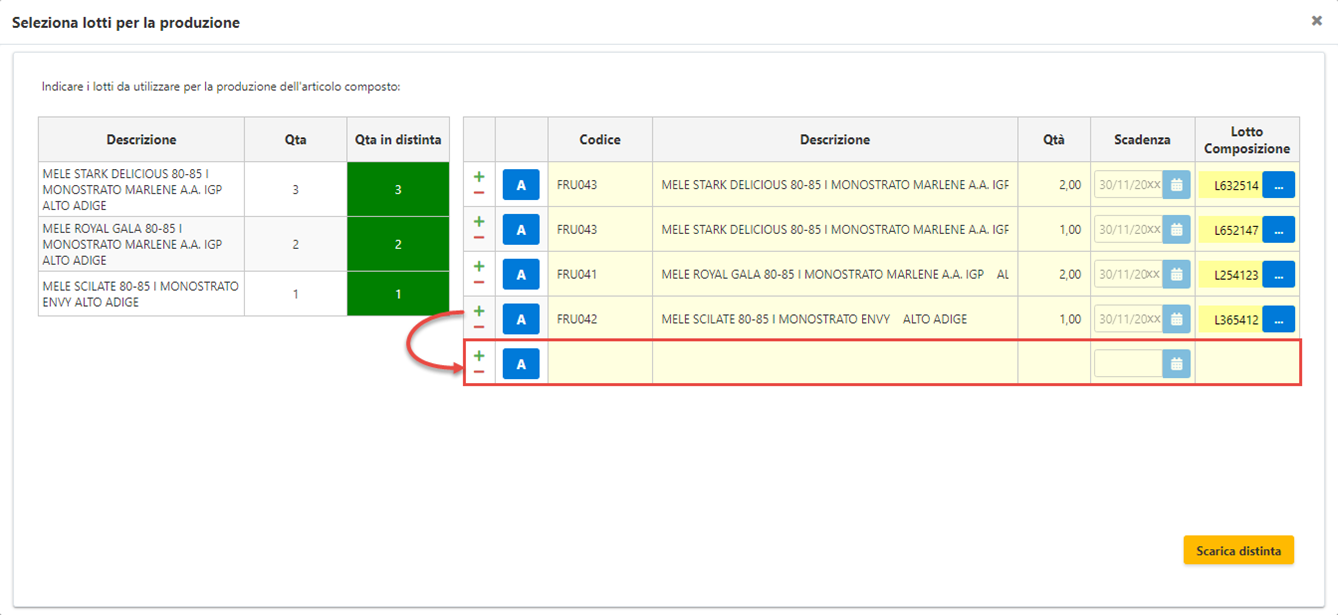Click plus icon in the empty last row
Viewport: 1338px width, 615px height.
479,356
